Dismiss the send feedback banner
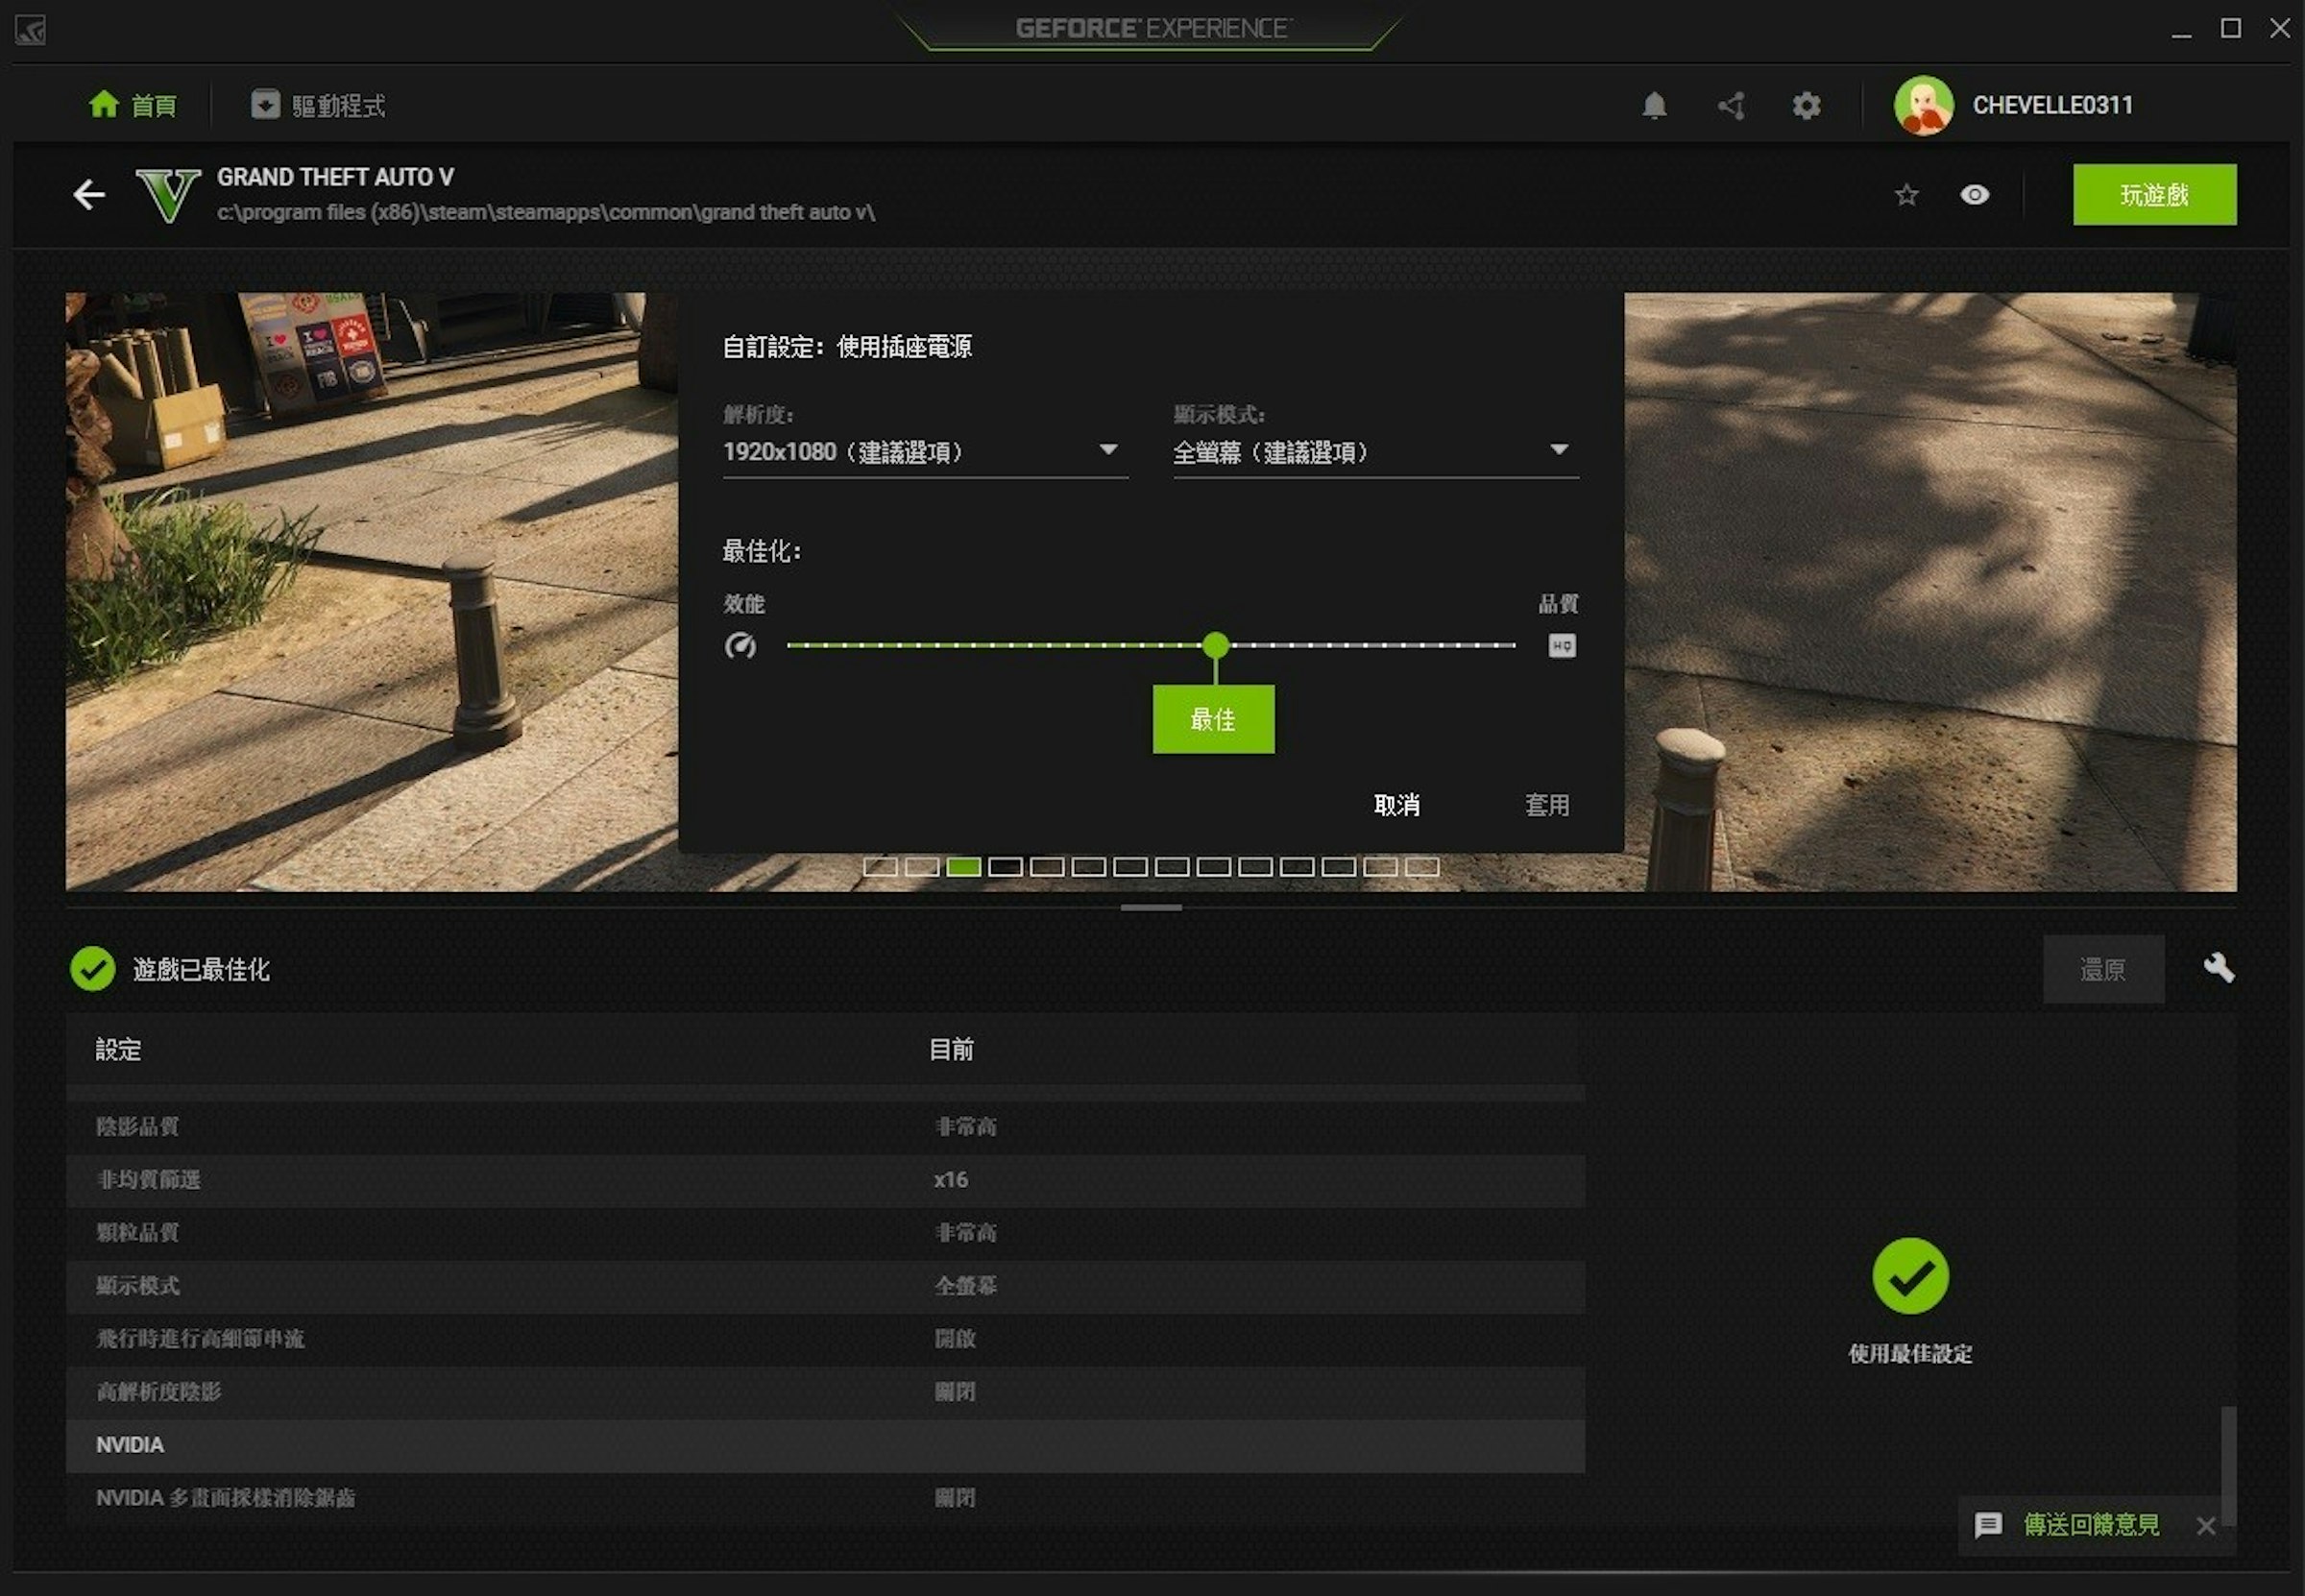This screenshot has height=1596, width=2305. pyautogui.click(x=2206, y=1525)
